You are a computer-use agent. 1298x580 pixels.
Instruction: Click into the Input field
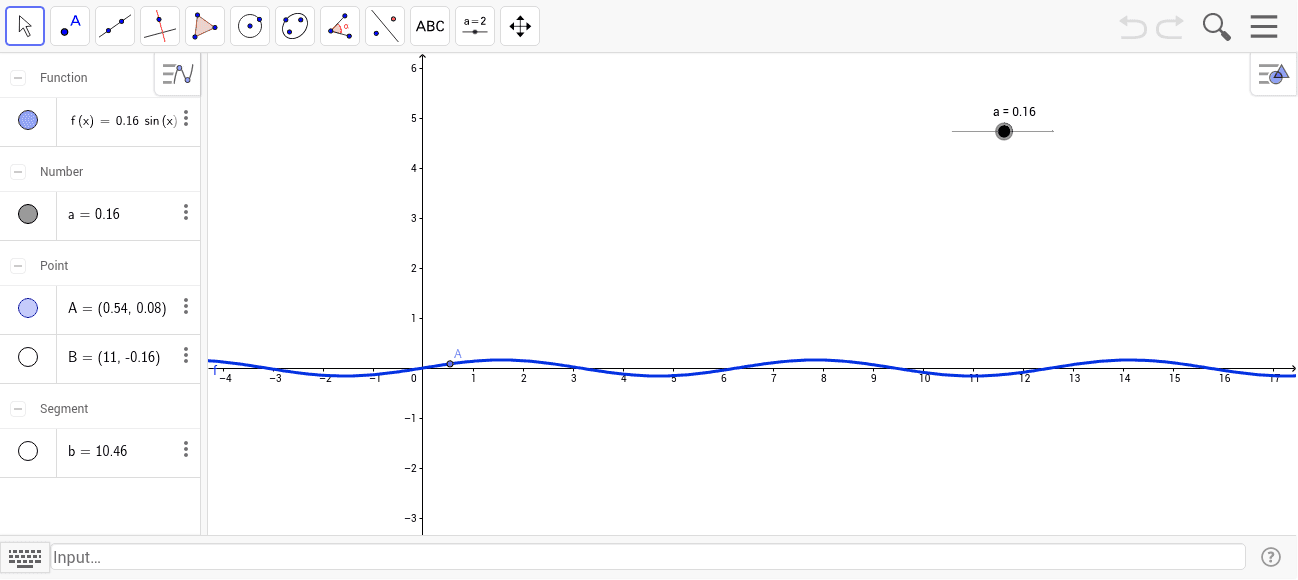click(x=648, y=557)
